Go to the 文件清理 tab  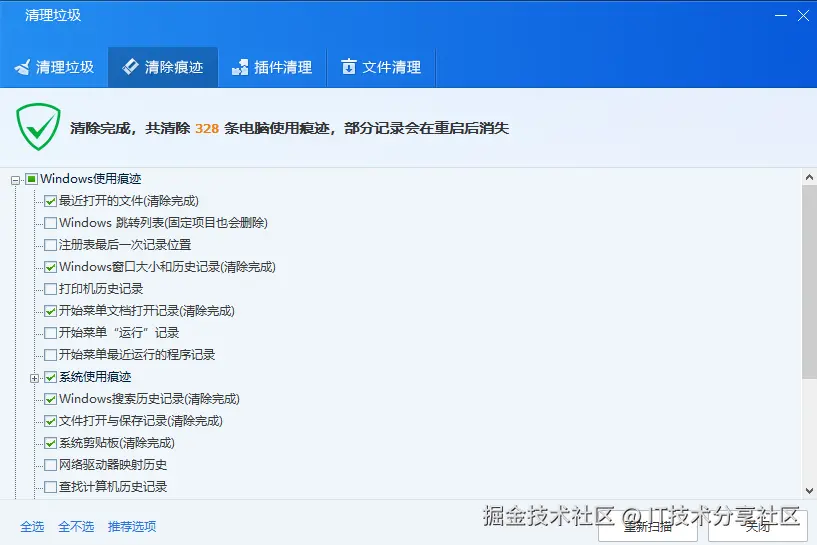coord(381,67)
